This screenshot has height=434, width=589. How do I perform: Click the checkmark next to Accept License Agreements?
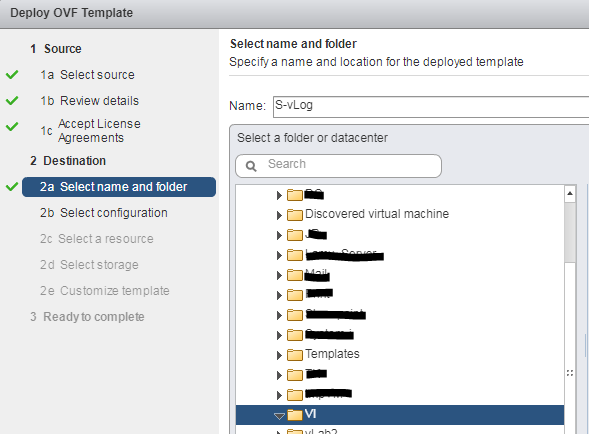(12, 126)
